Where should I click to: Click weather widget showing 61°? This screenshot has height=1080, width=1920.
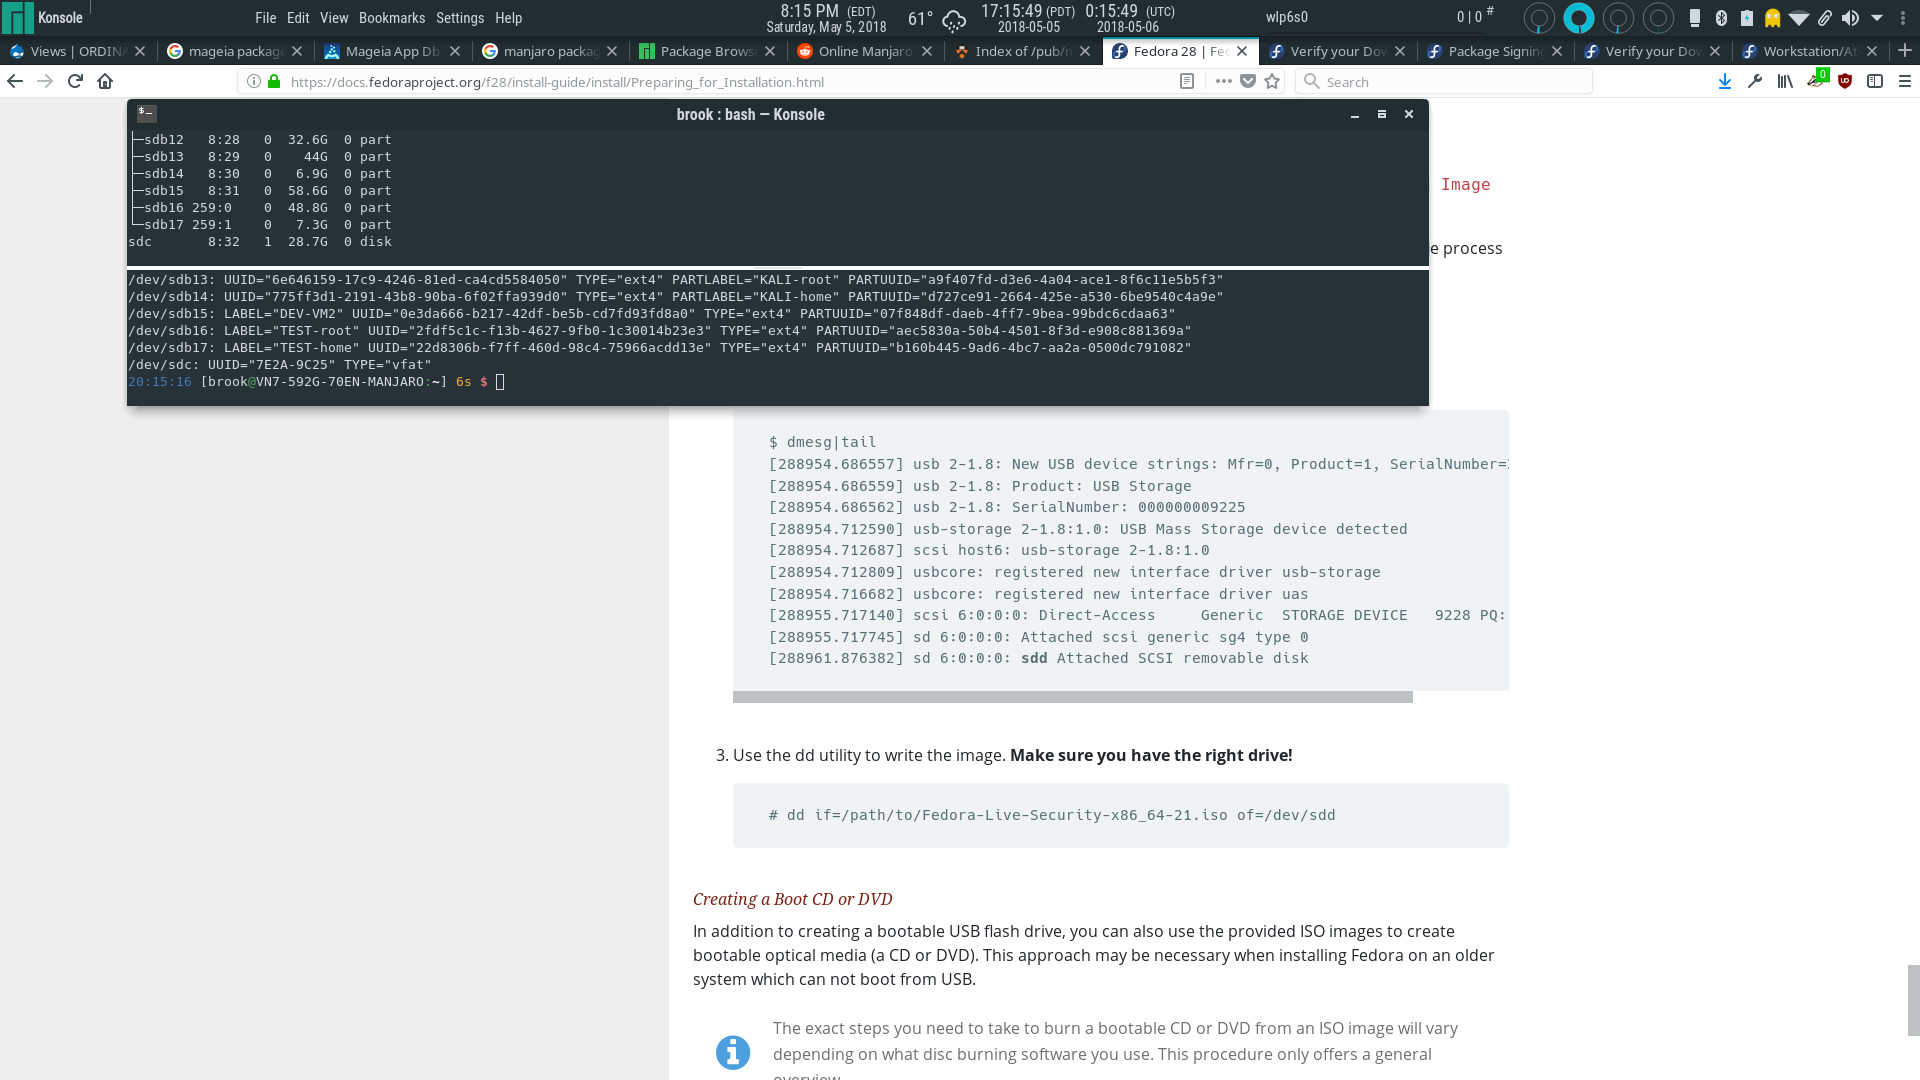pos(936,18)
